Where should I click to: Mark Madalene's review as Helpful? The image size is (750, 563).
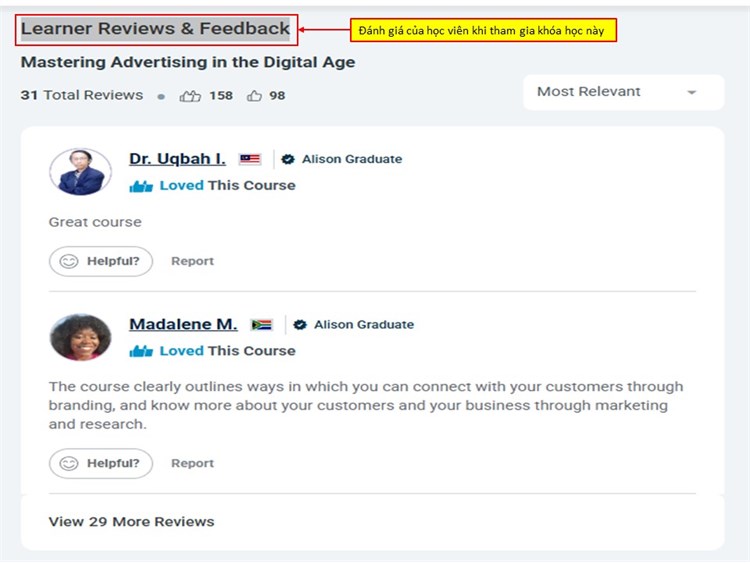coord(101,464)
